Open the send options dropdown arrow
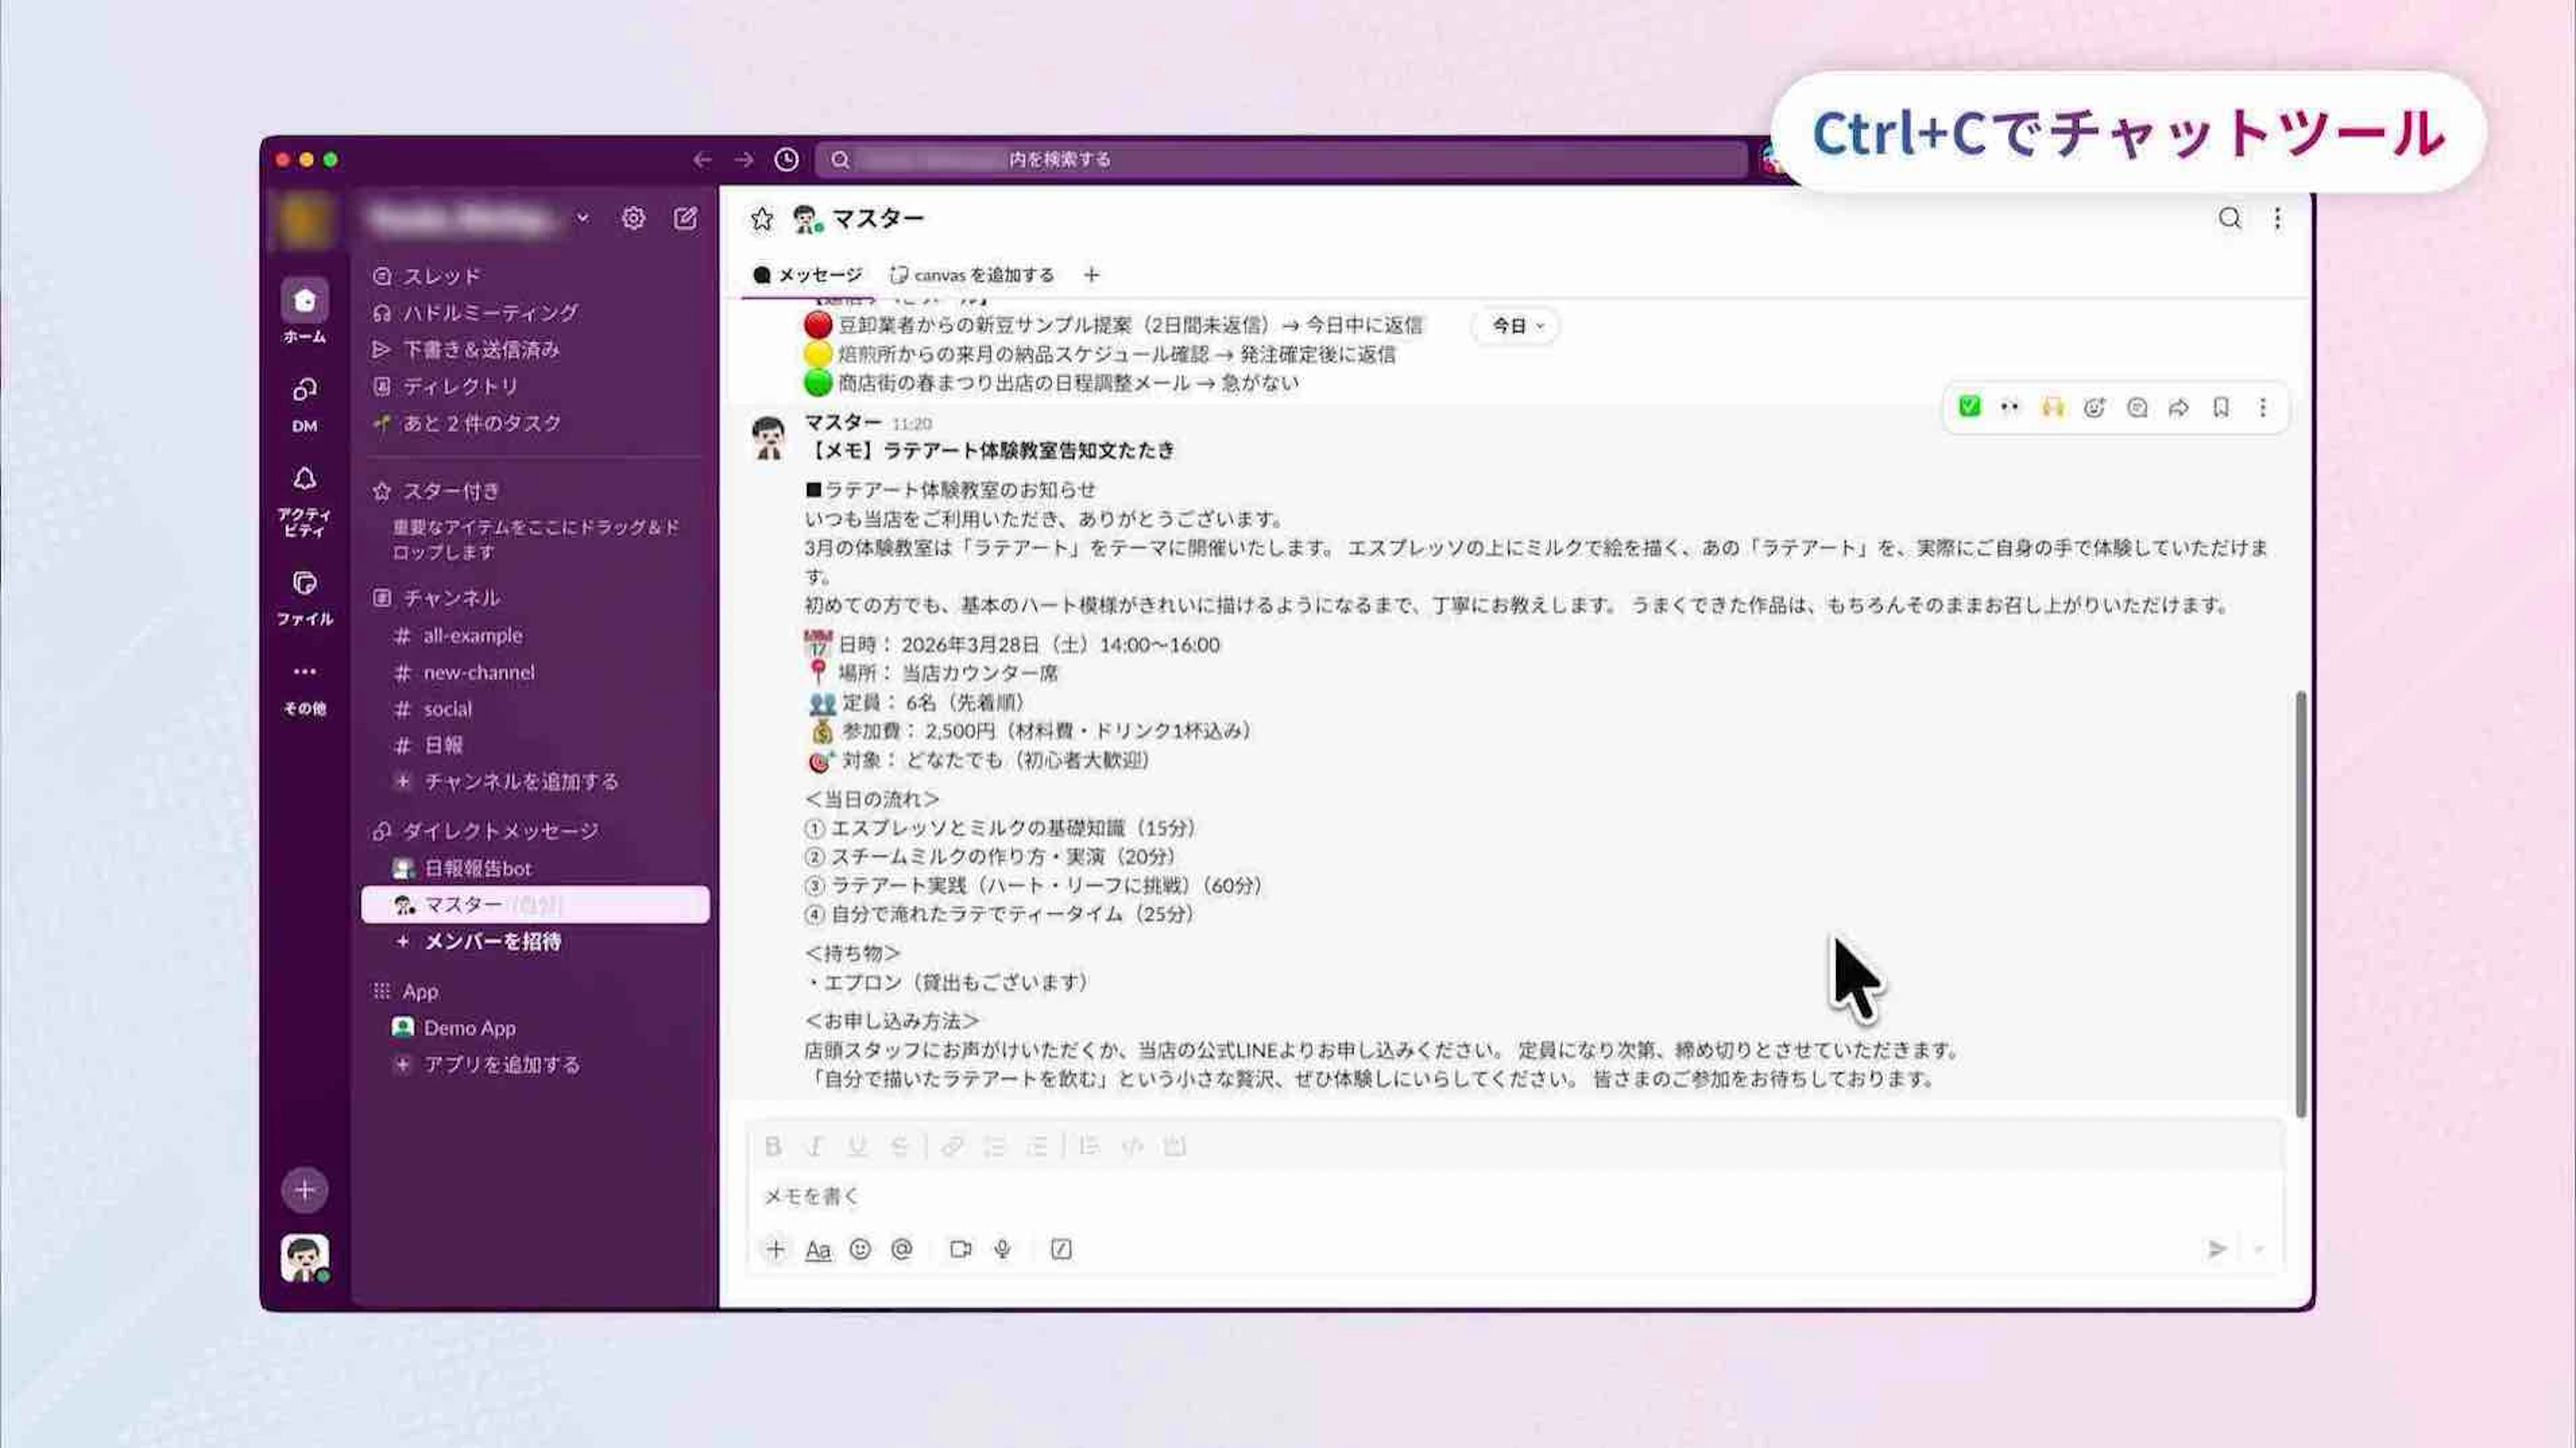The image size is (2576, 1448). pyautogui.click(x=2258, y=1249)
